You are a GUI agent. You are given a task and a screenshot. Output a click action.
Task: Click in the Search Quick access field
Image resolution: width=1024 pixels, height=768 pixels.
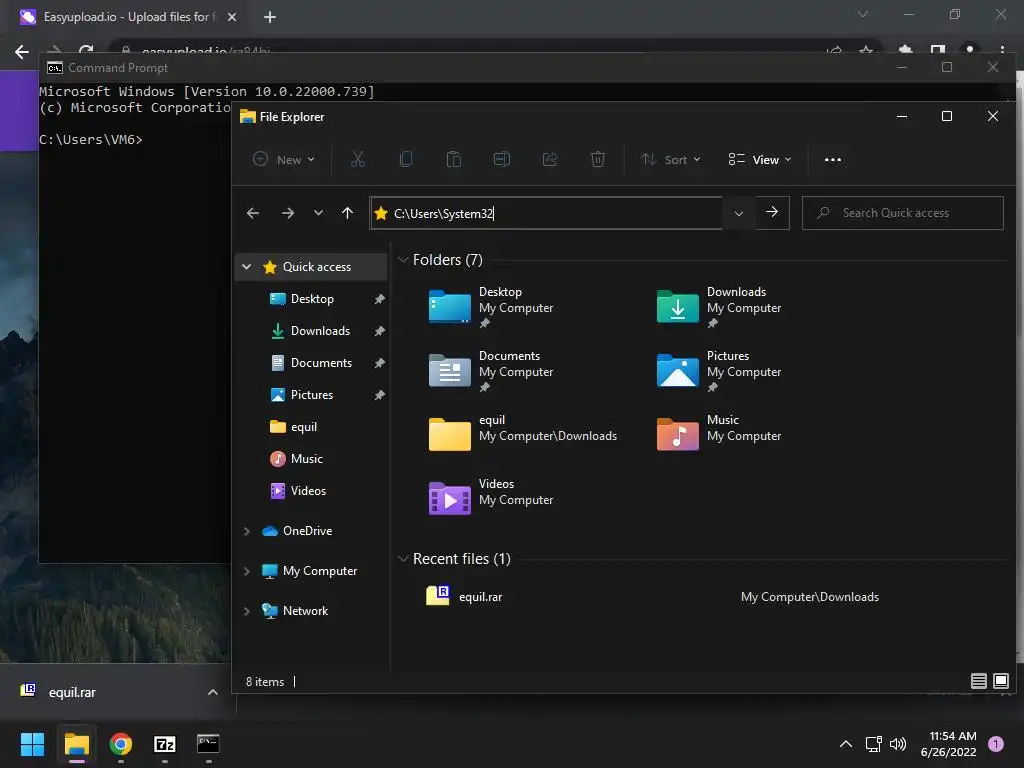tap(903, 213)
